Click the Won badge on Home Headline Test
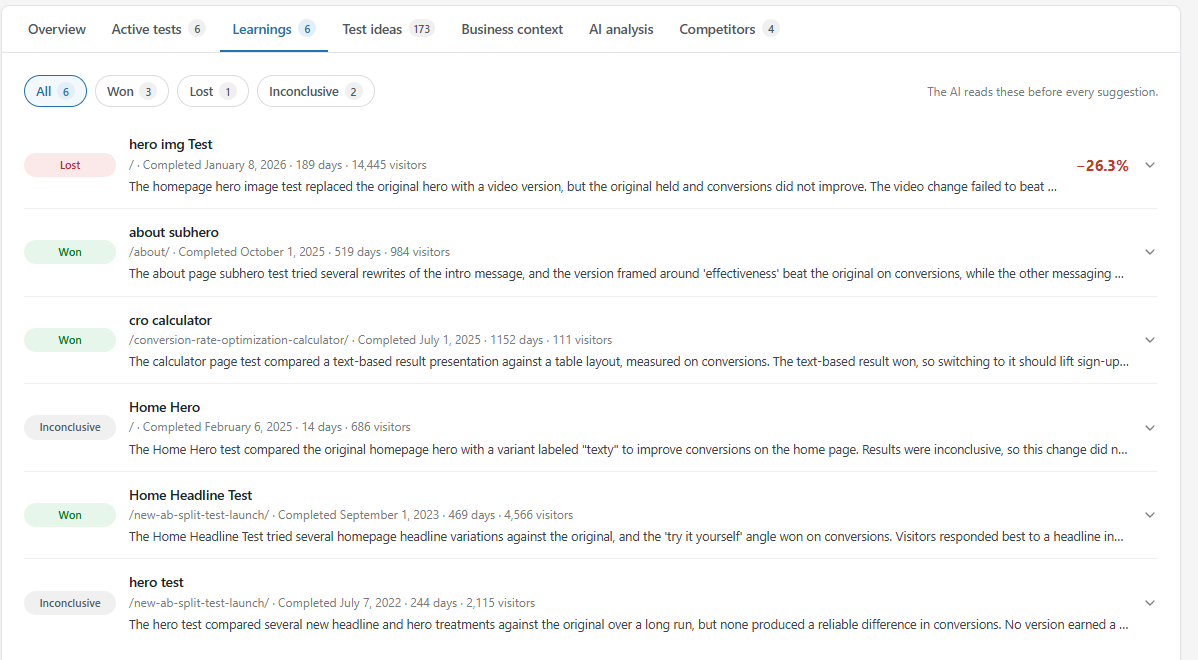 (70, 515)
